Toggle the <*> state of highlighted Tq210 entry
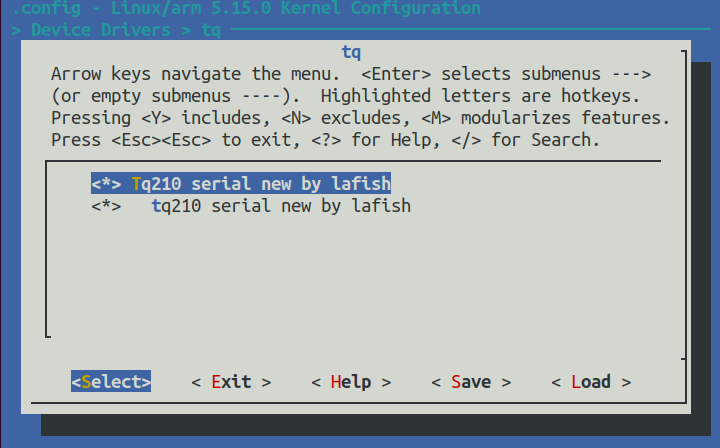720x448 pixels. click(106, 184)
